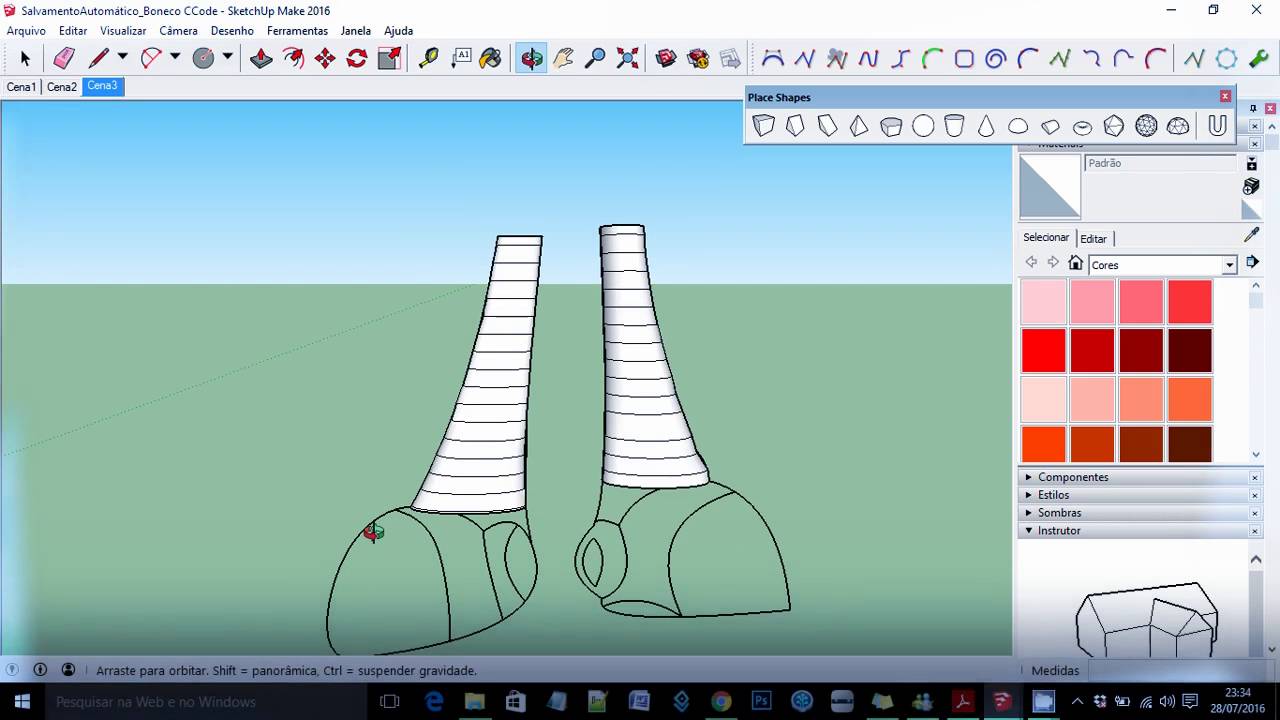Place a cone from Place Shapes
This screenshot has width=1280, height=720.
(x=986, y=126)
